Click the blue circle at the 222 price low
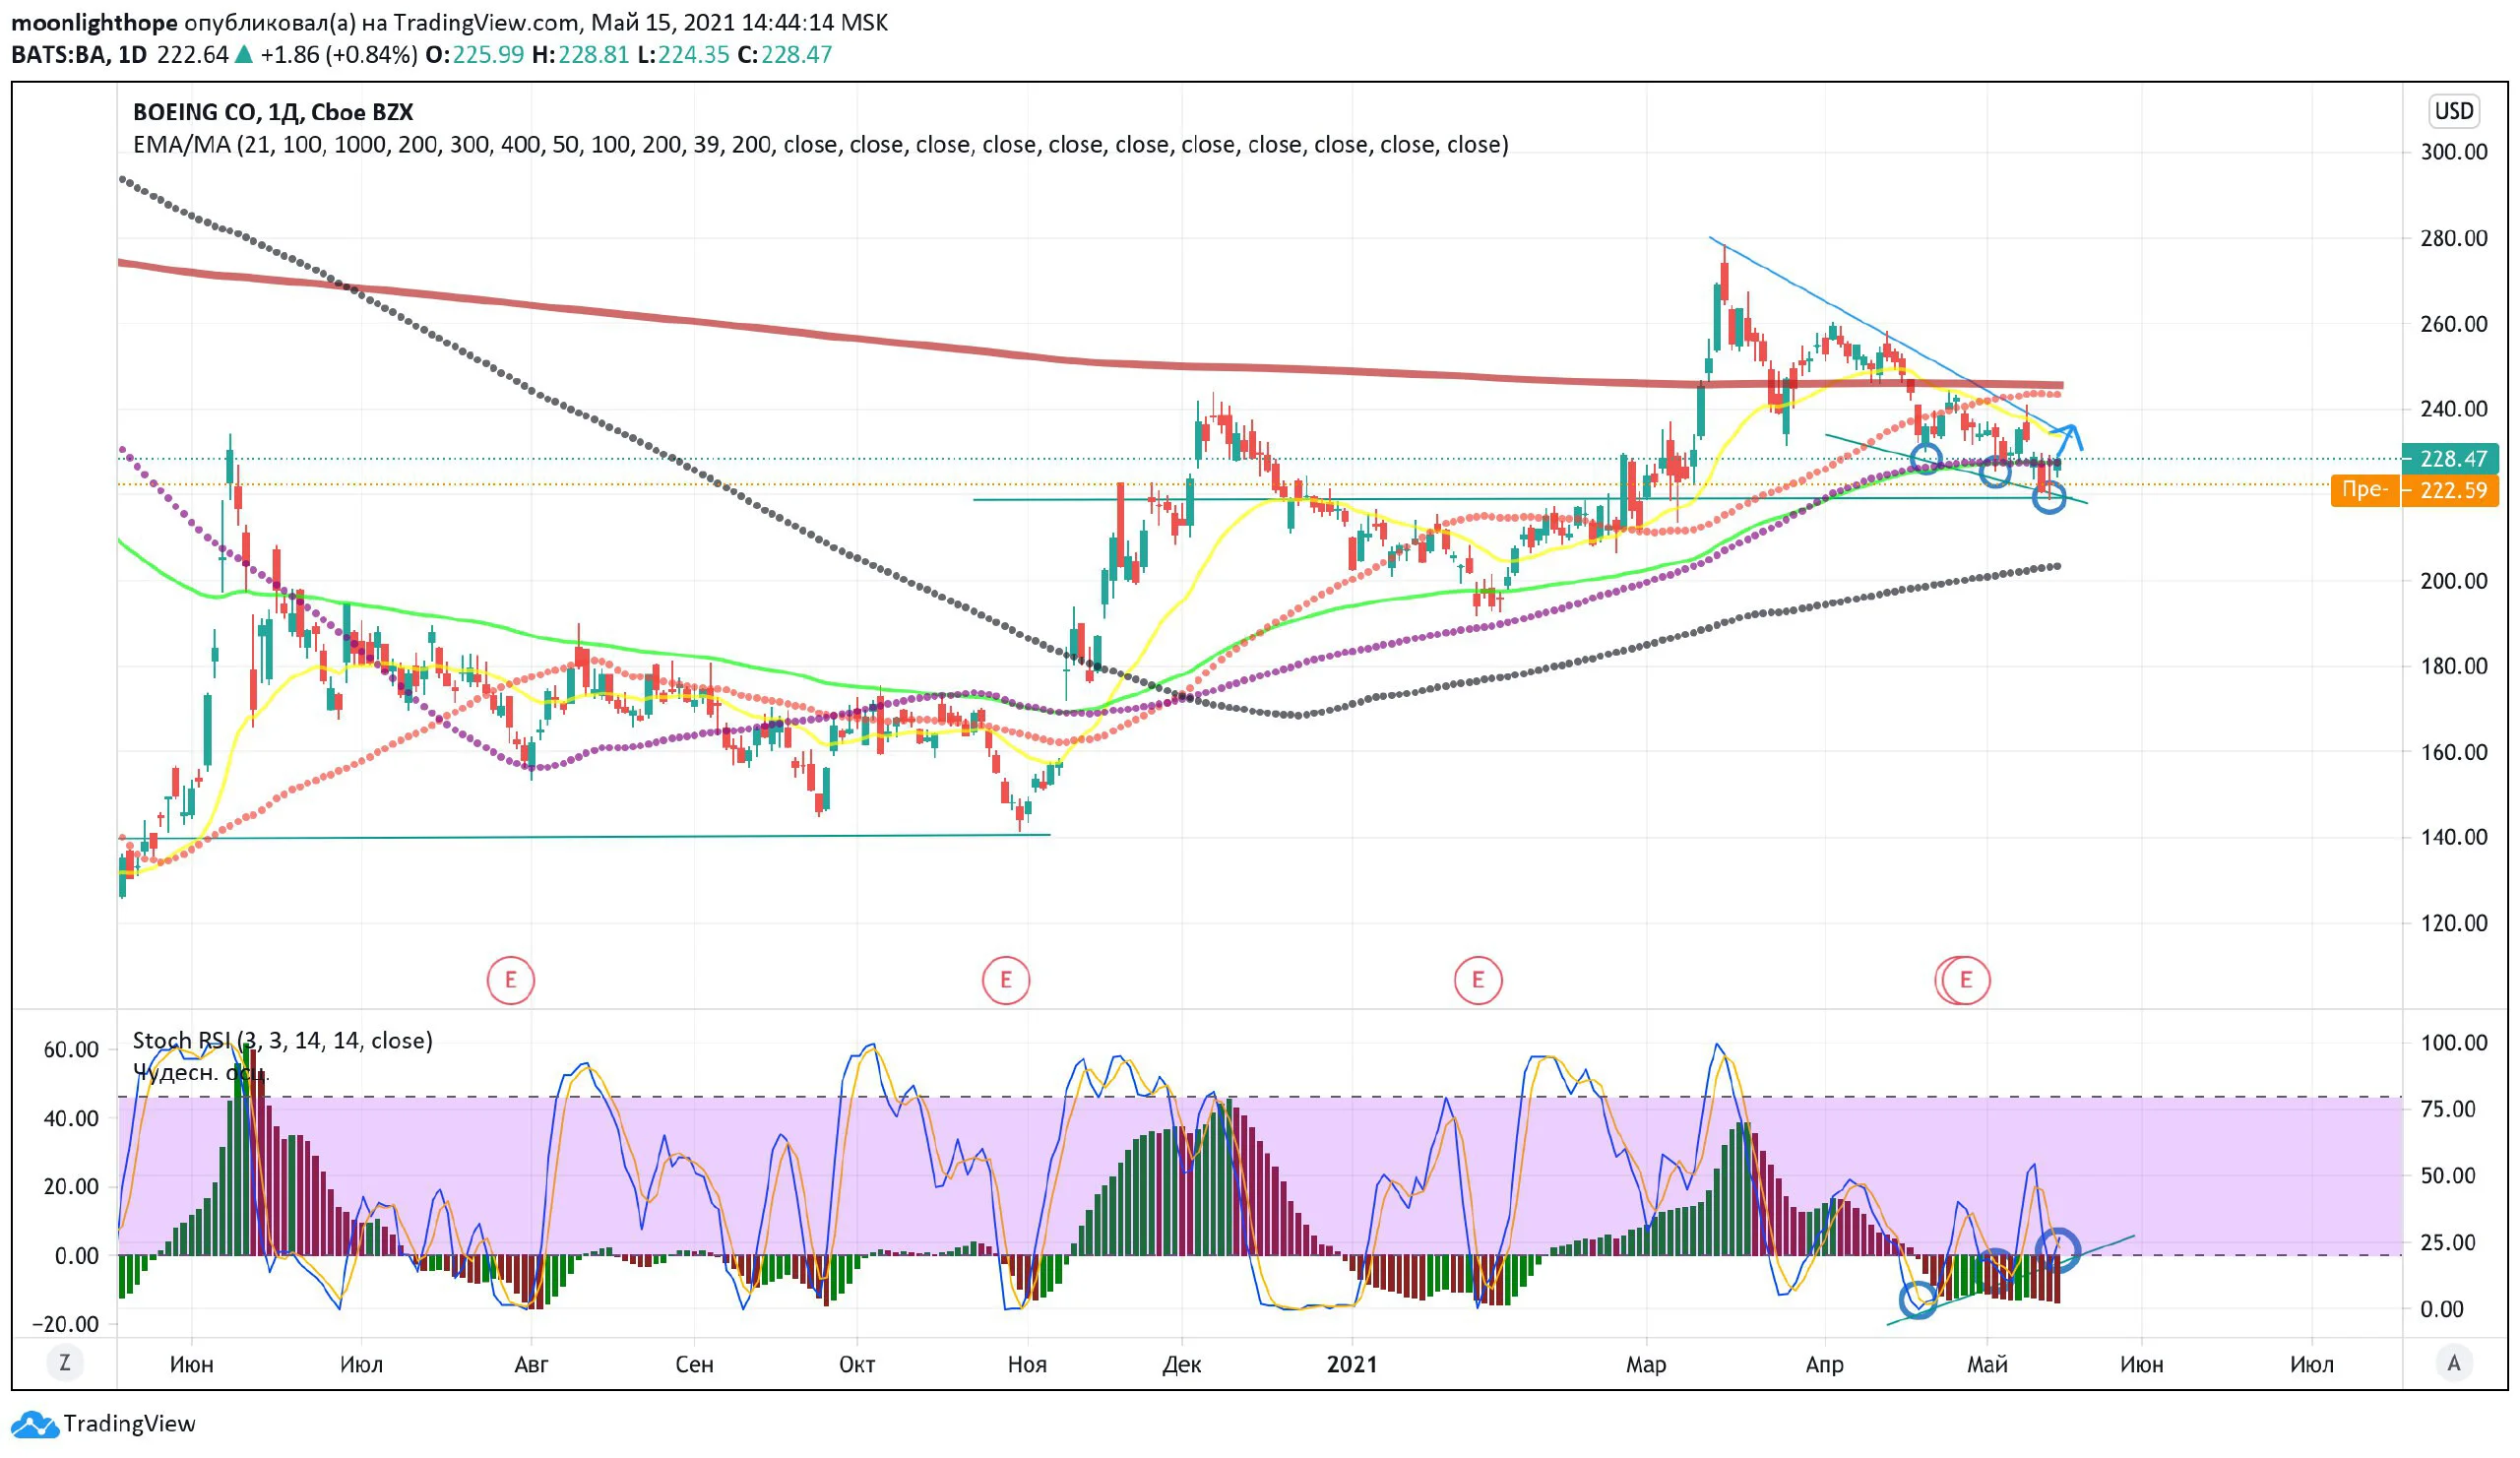This screenshot has width=2520, height=1458. [x=2048, y=497]
